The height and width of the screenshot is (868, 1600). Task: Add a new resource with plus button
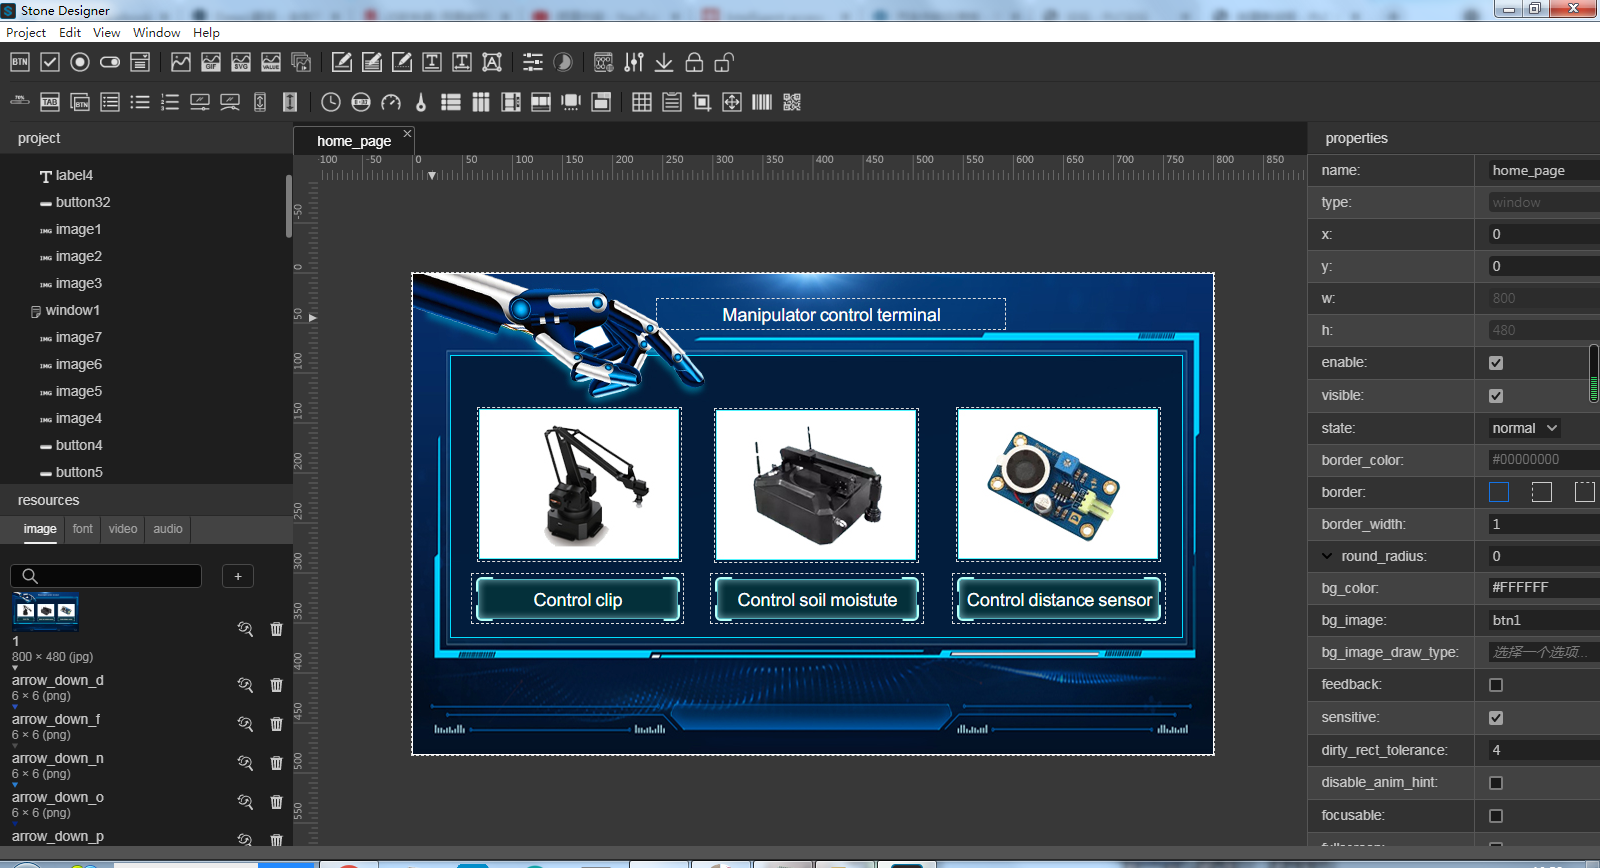tap(238, 576)
